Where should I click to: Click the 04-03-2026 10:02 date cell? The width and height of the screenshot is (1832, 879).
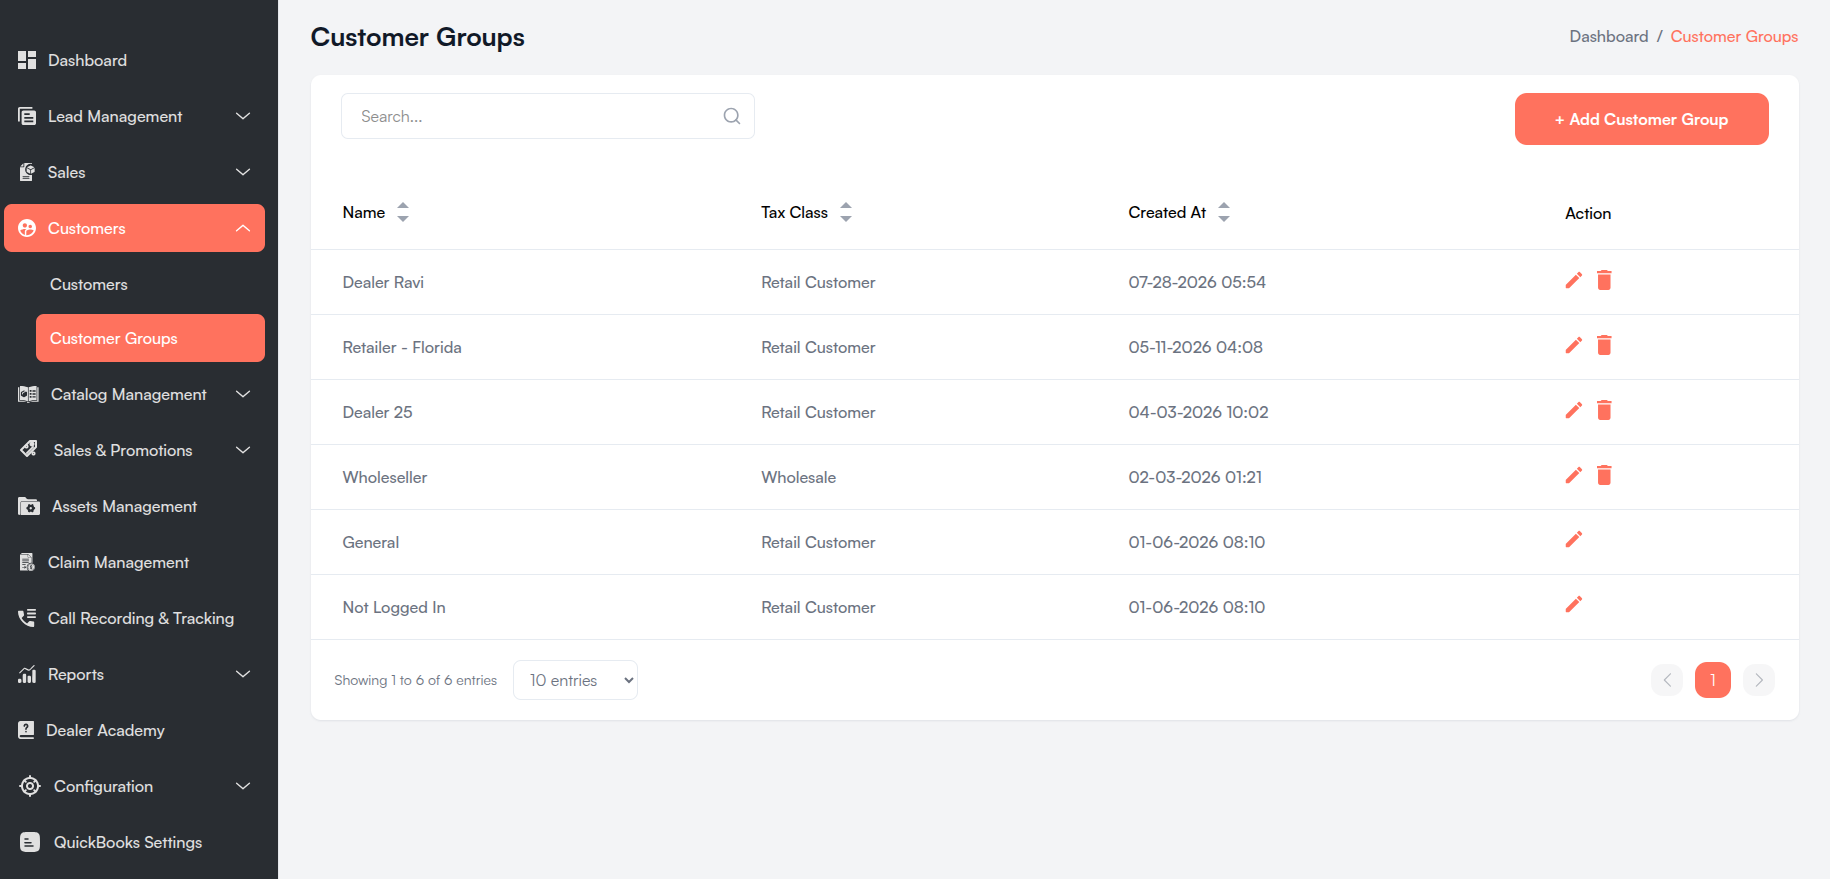tap(1198, 412)
